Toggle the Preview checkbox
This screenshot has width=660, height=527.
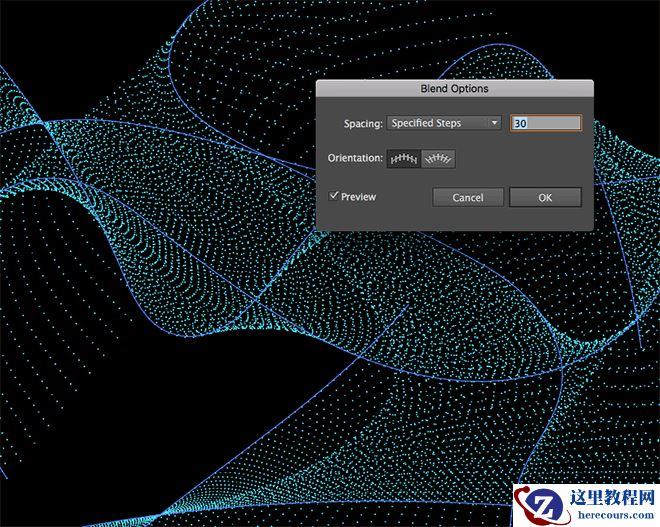pyautogui.click(x=334, y=196)
